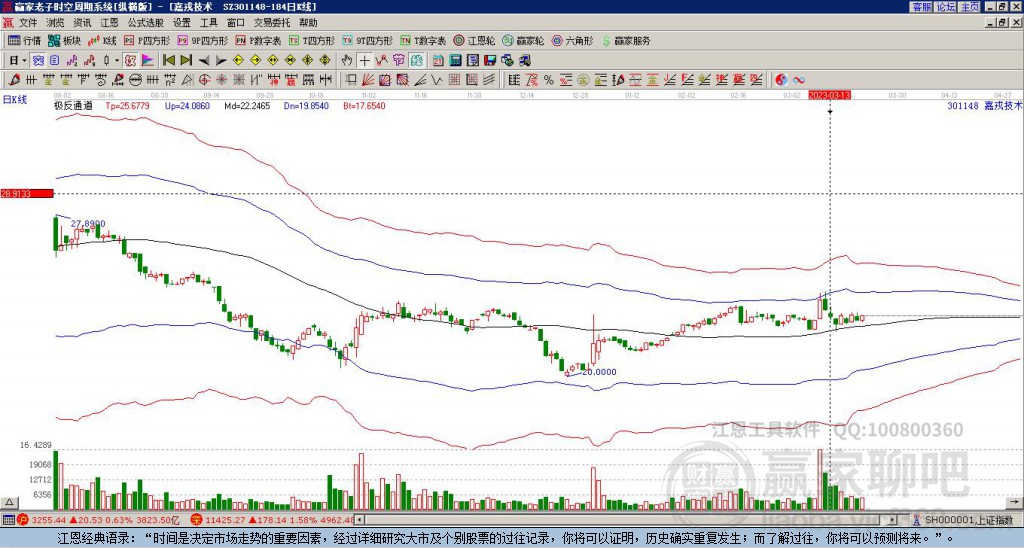This screenshot has width=1024, height=548.
Task: Open the 公式选股 menu
Action: (x=146, y=23)
